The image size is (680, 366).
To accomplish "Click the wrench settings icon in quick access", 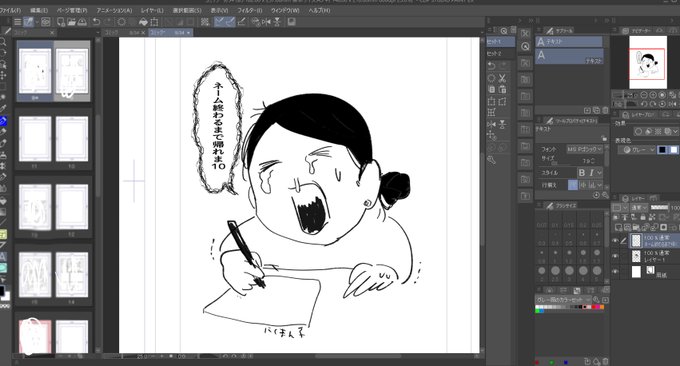I will (x=491, y=160).
